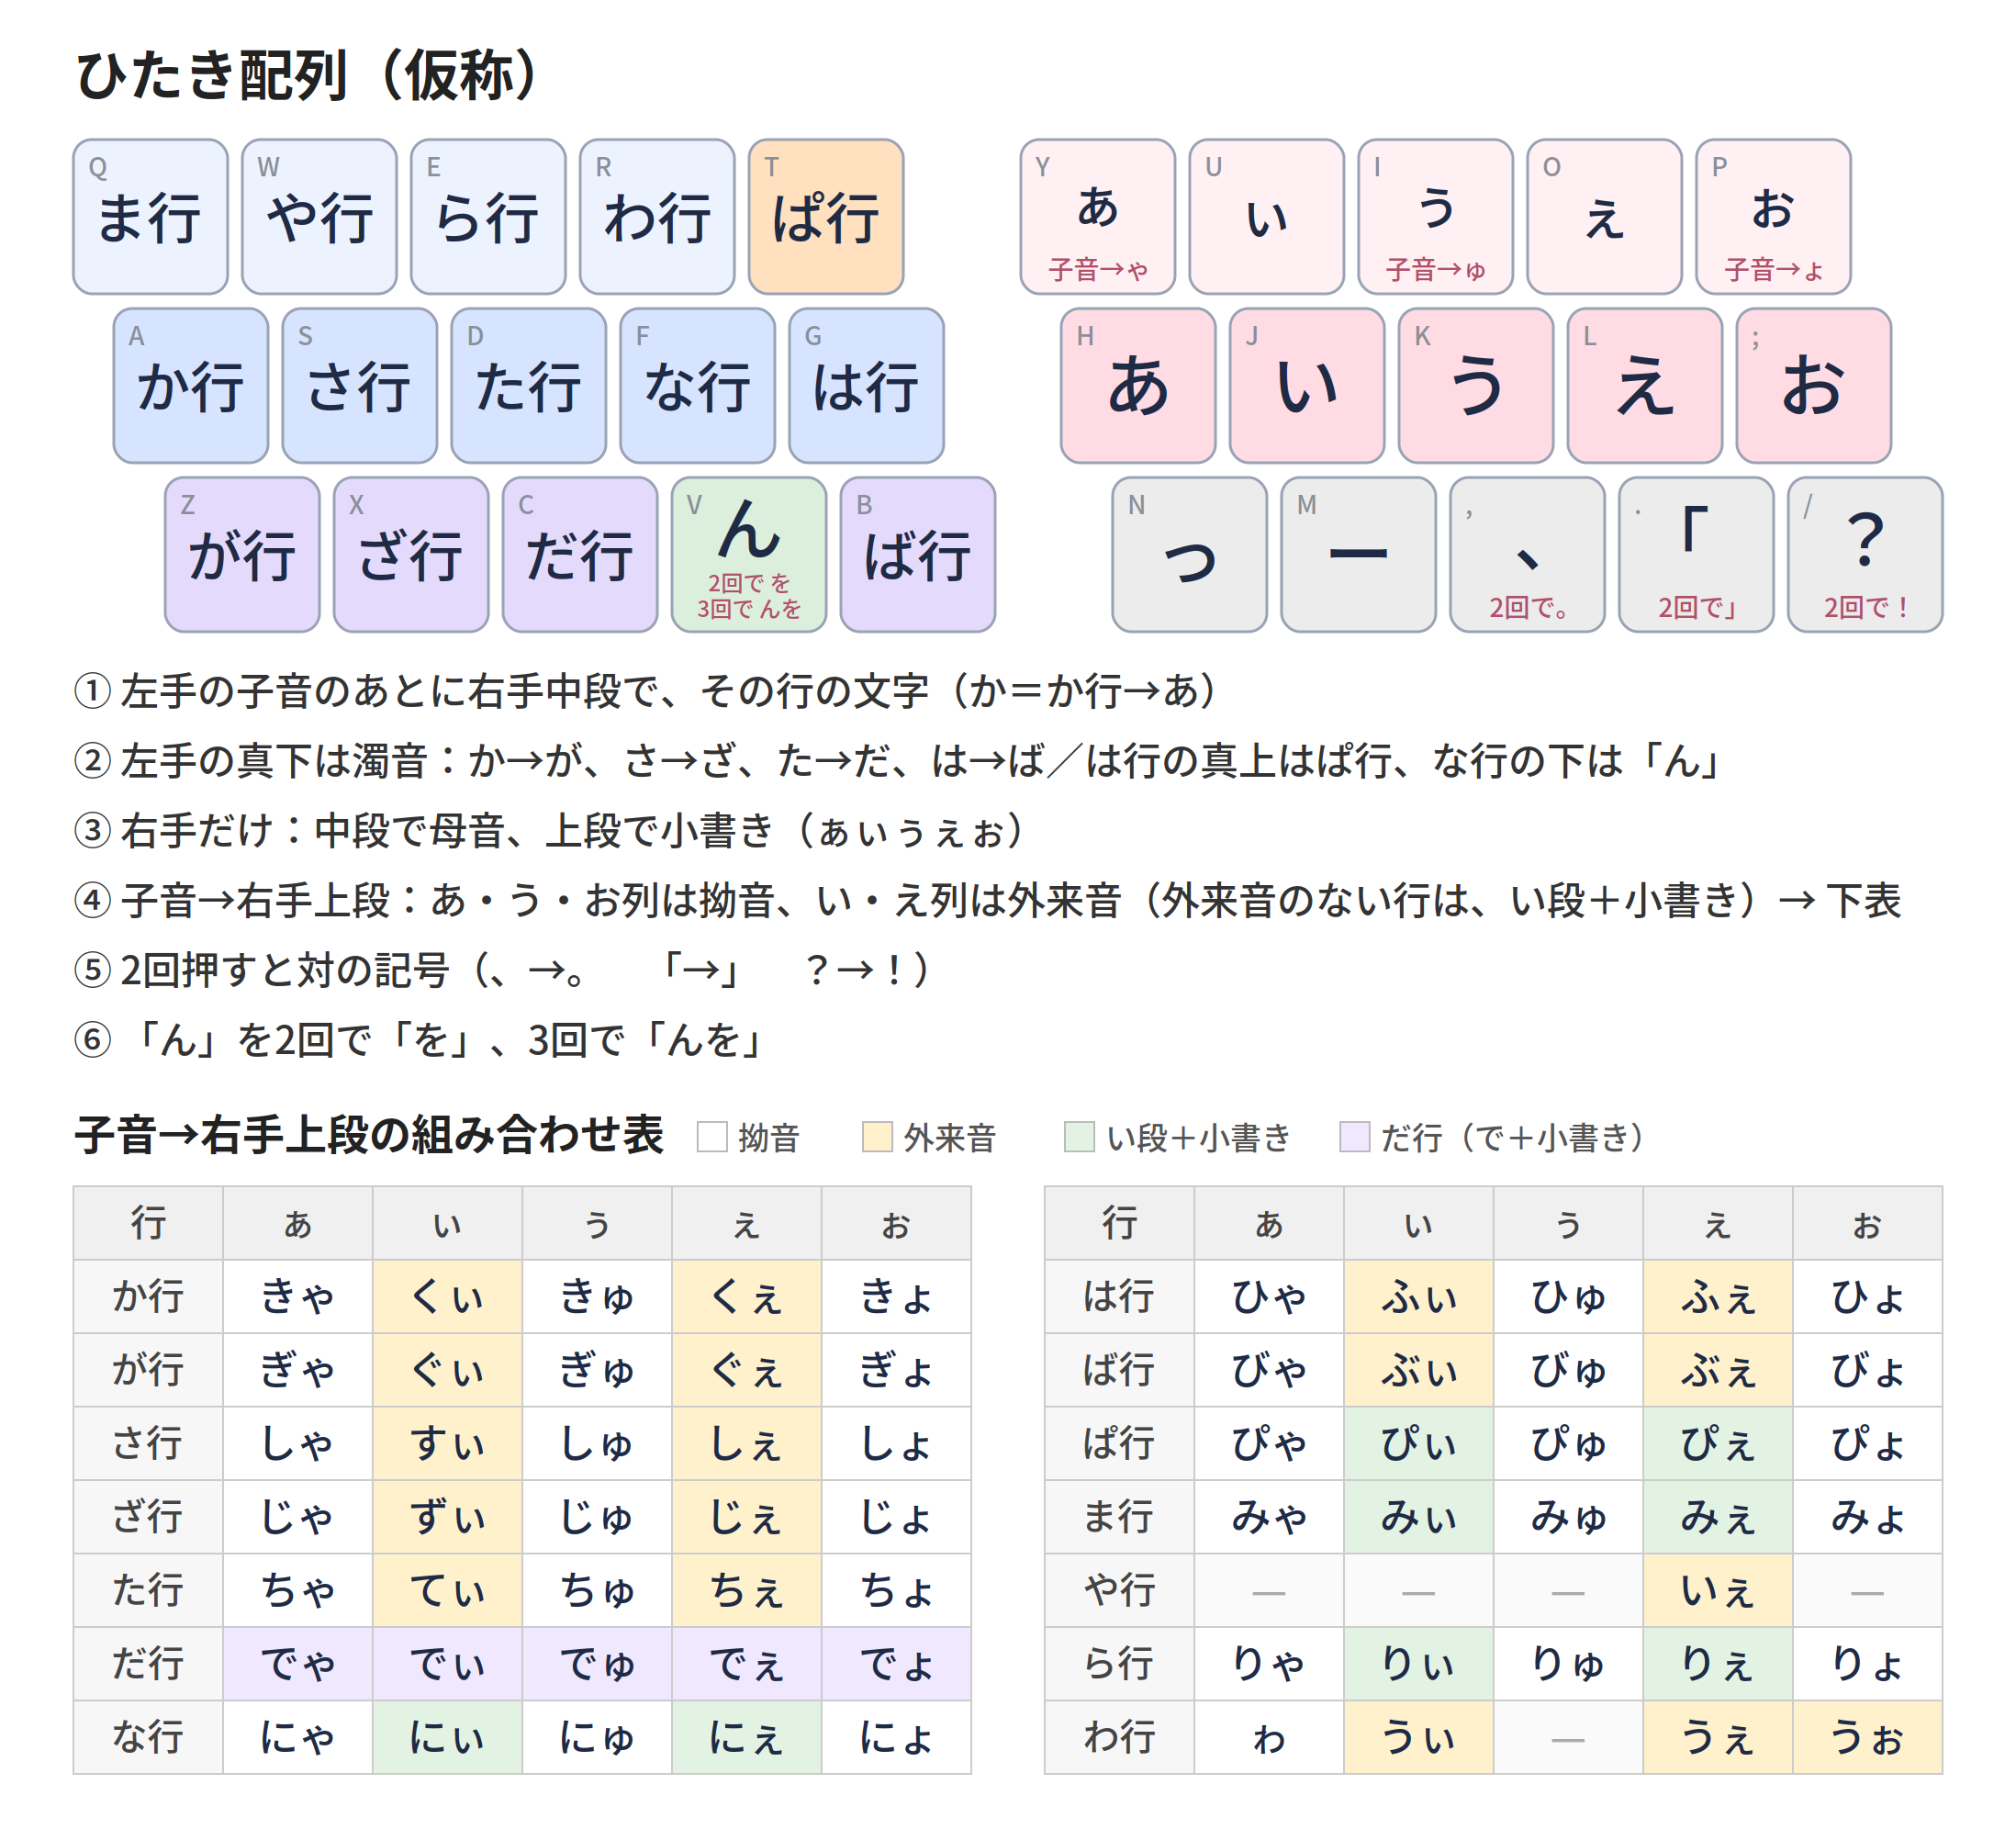
Task: Click the R key labeled わ行
Action: 657,217
